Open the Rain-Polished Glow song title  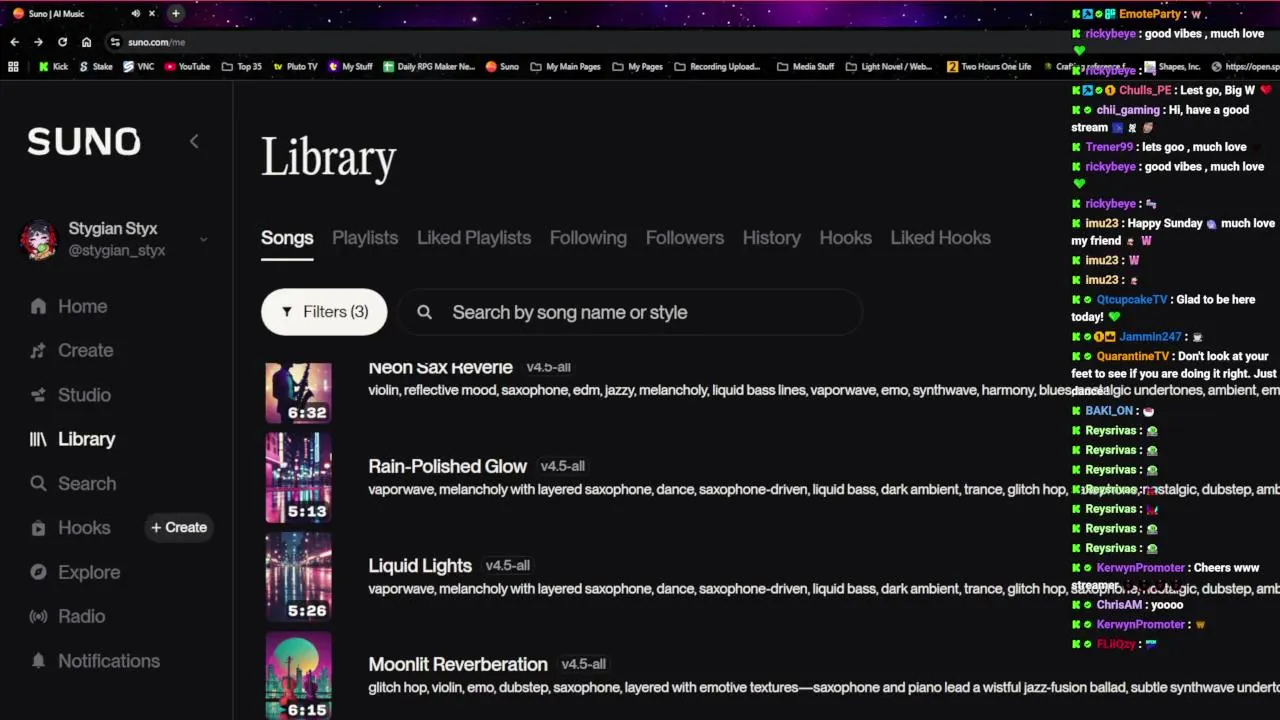coord(447,466)
